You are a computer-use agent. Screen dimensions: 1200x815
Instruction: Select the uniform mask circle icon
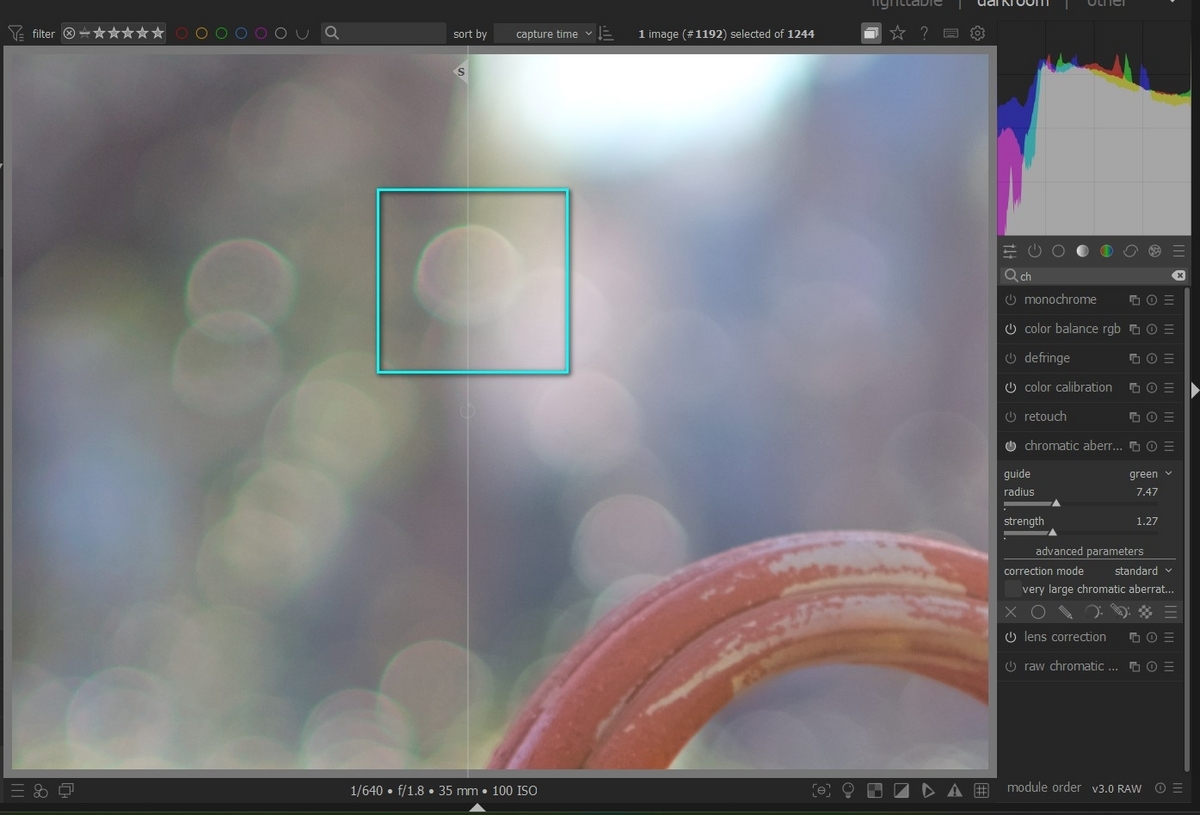[1038, 612]
